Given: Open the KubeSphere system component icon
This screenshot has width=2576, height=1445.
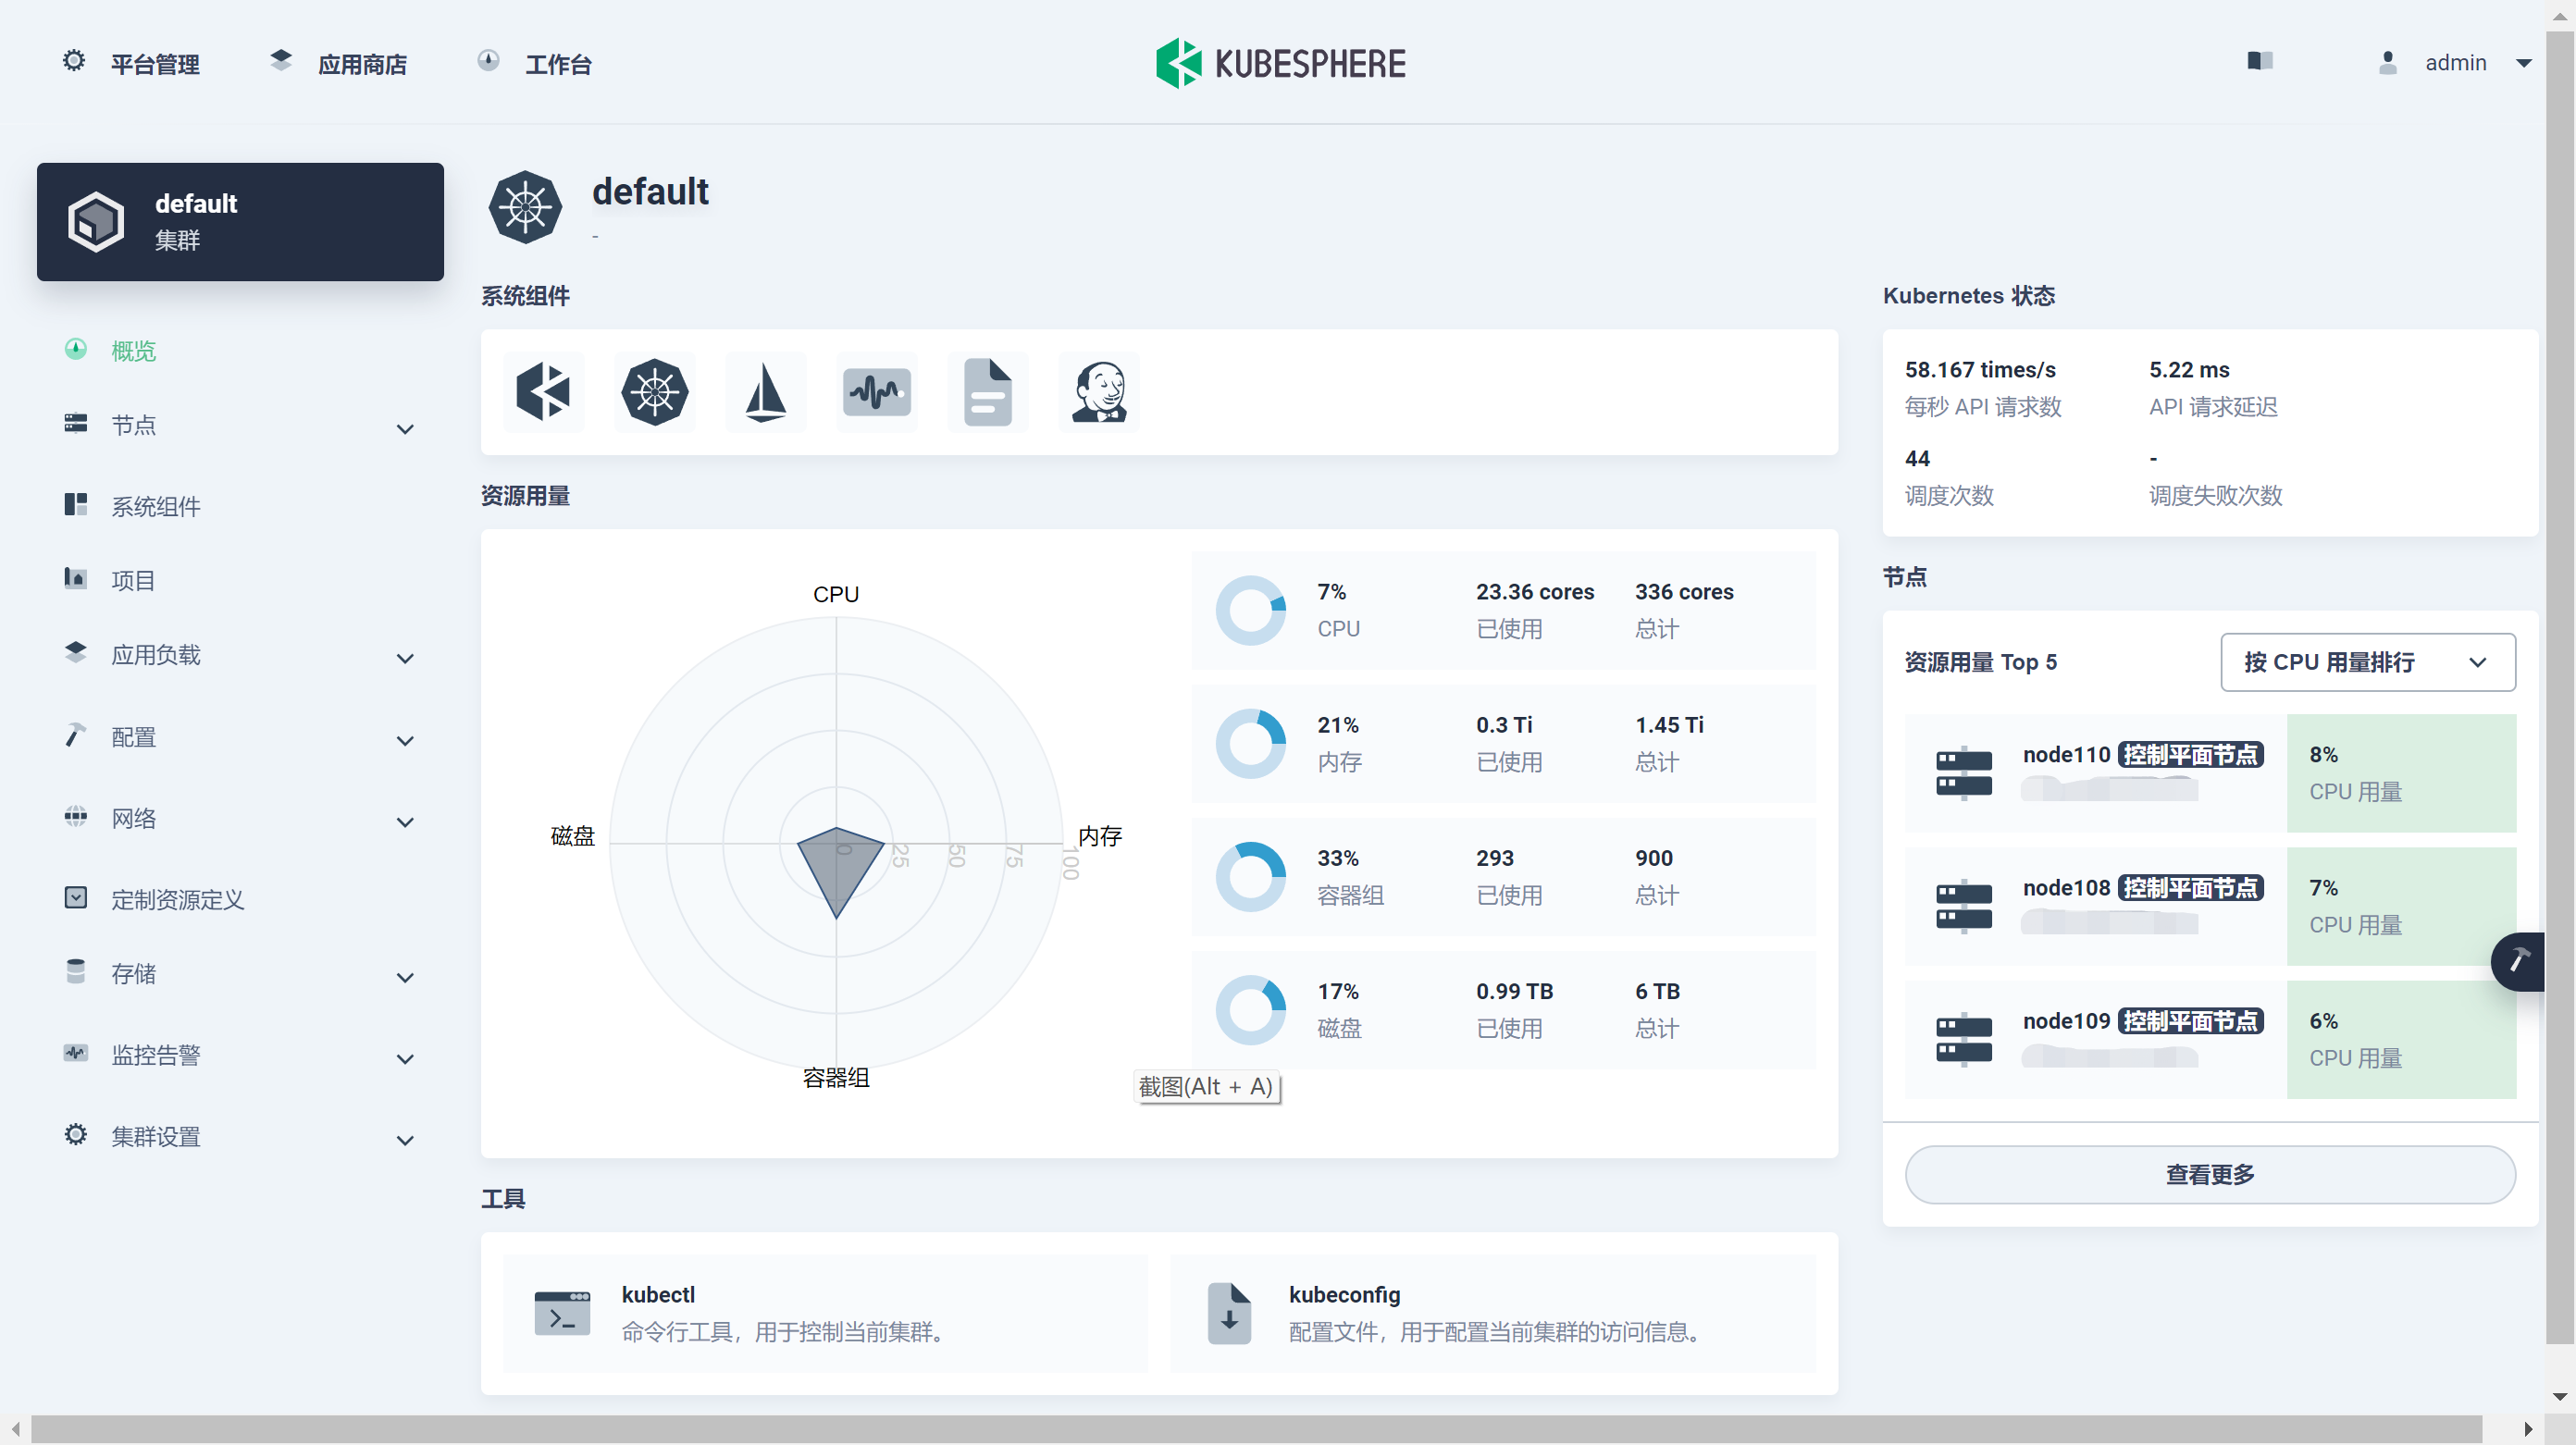Looking at the screenshot, I should click(543, 392).
